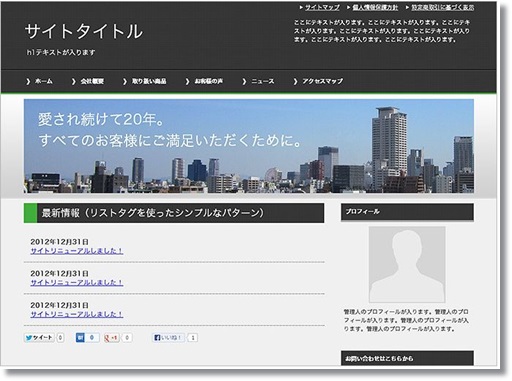Open the 個人情報保護方針 link
Viewport: 512px width, 381px height.
coord(375,7)
